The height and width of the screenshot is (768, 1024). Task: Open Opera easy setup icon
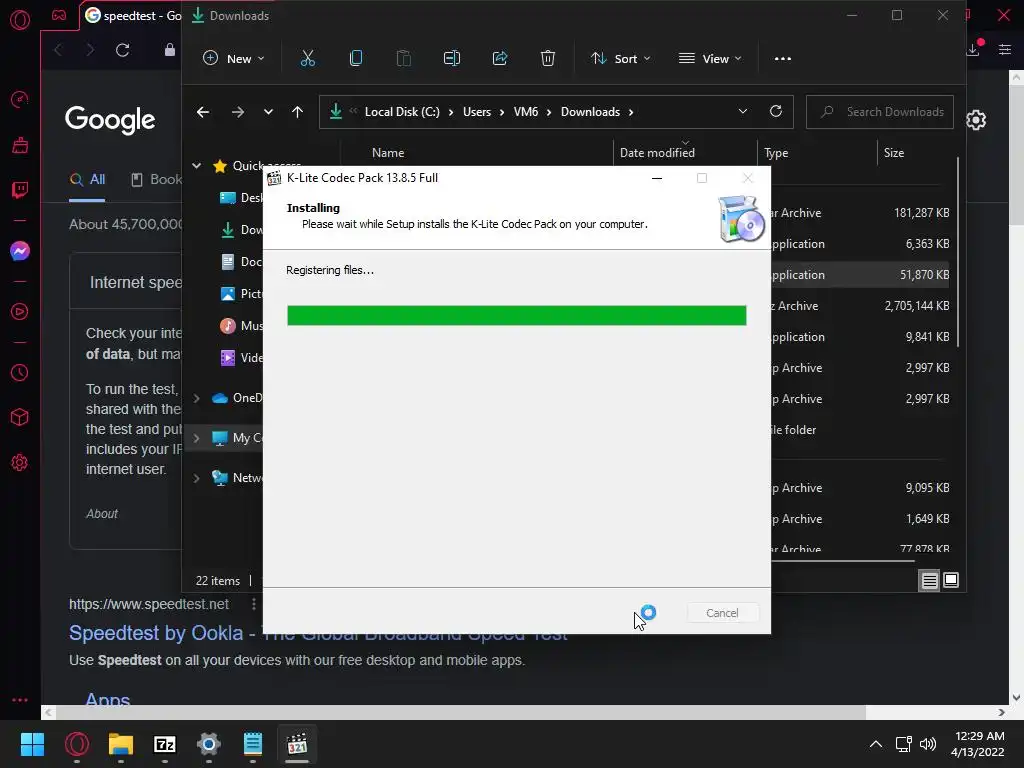[x=1005, y=50]
